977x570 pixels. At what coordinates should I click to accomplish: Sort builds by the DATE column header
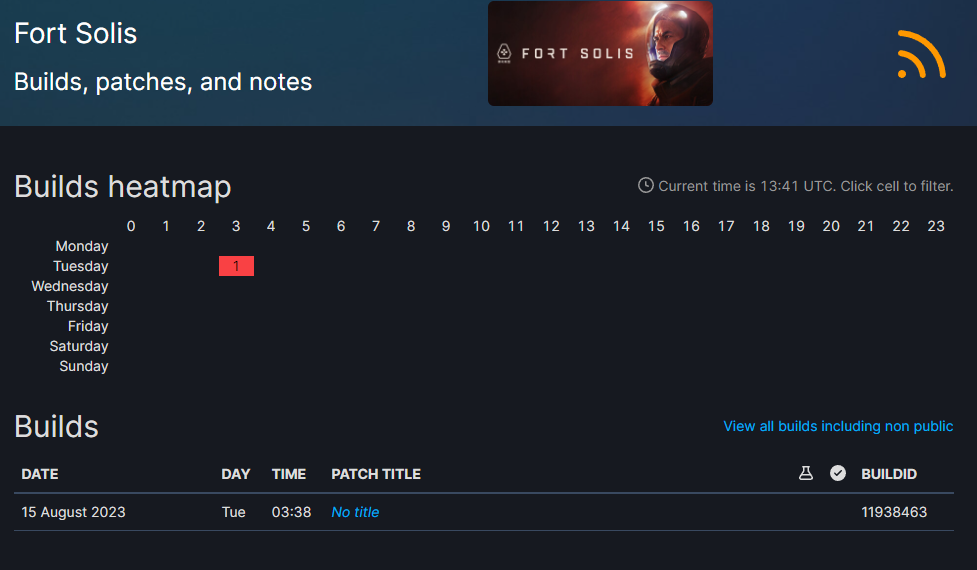click(x=40, y=474)
